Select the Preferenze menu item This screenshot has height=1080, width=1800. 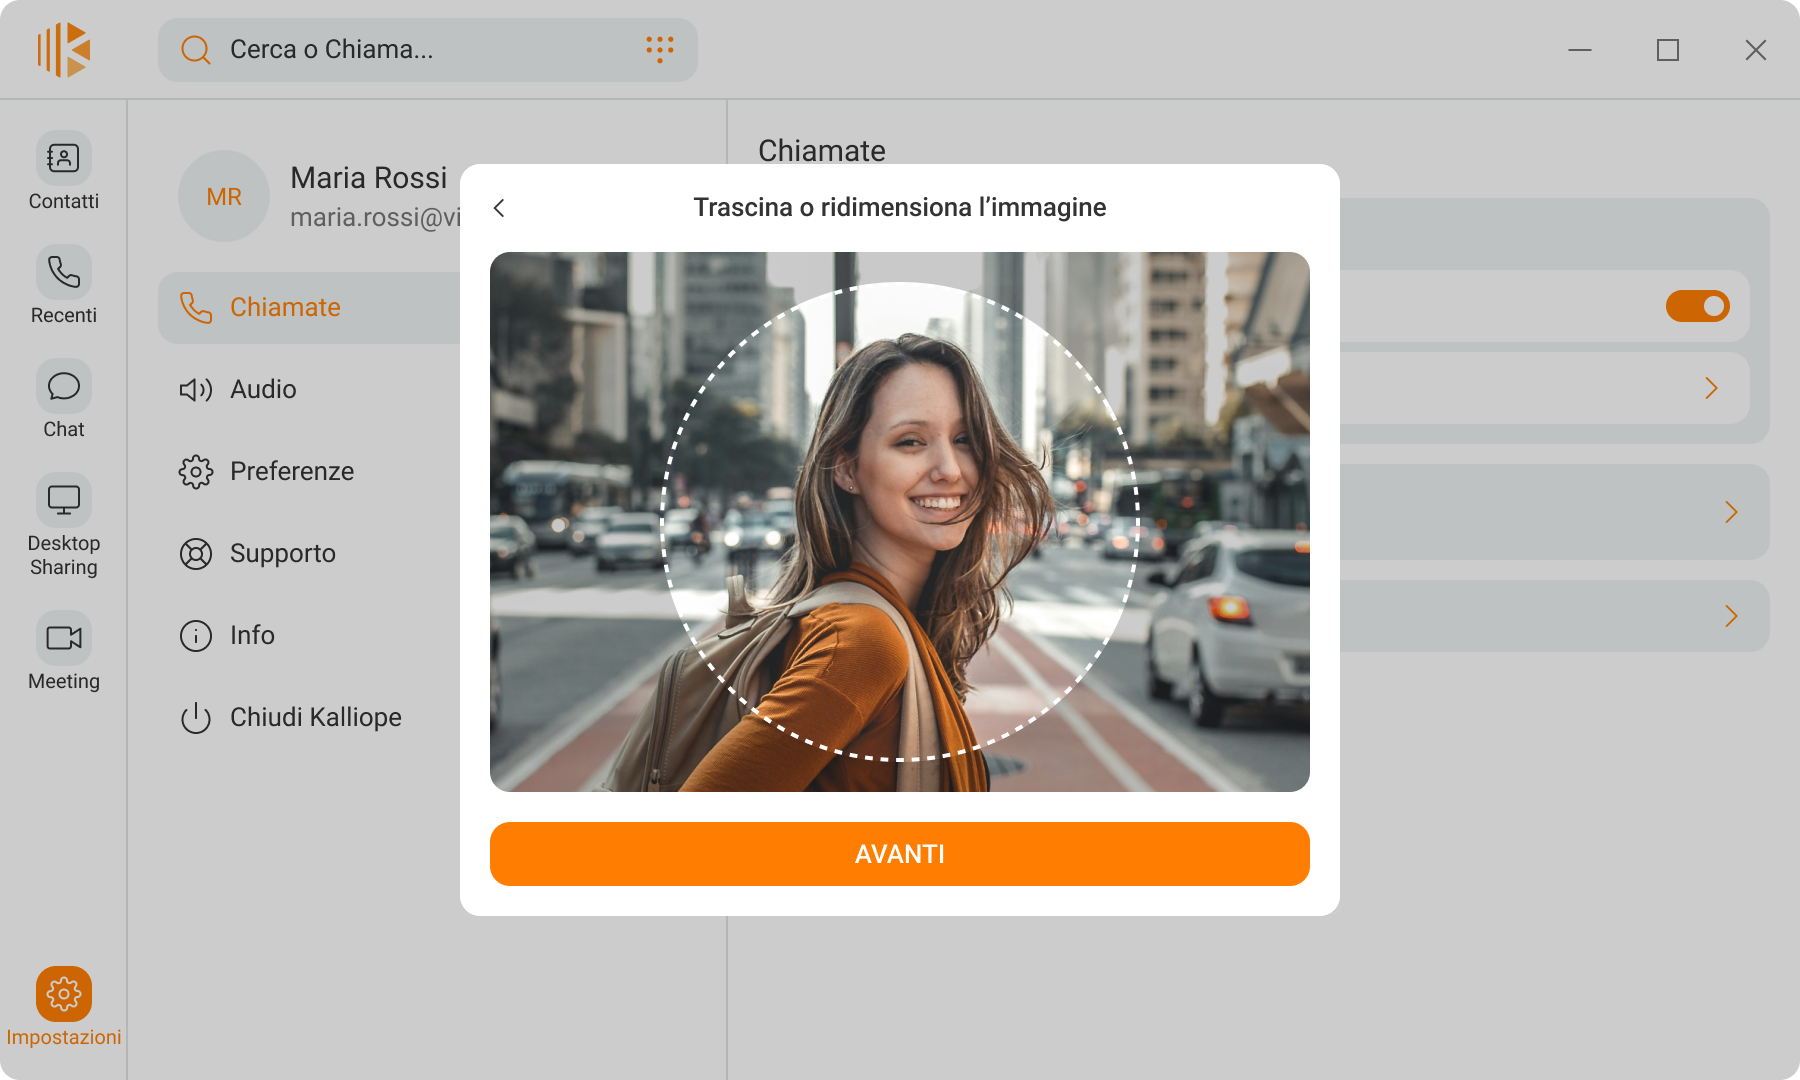coord(291,471)
